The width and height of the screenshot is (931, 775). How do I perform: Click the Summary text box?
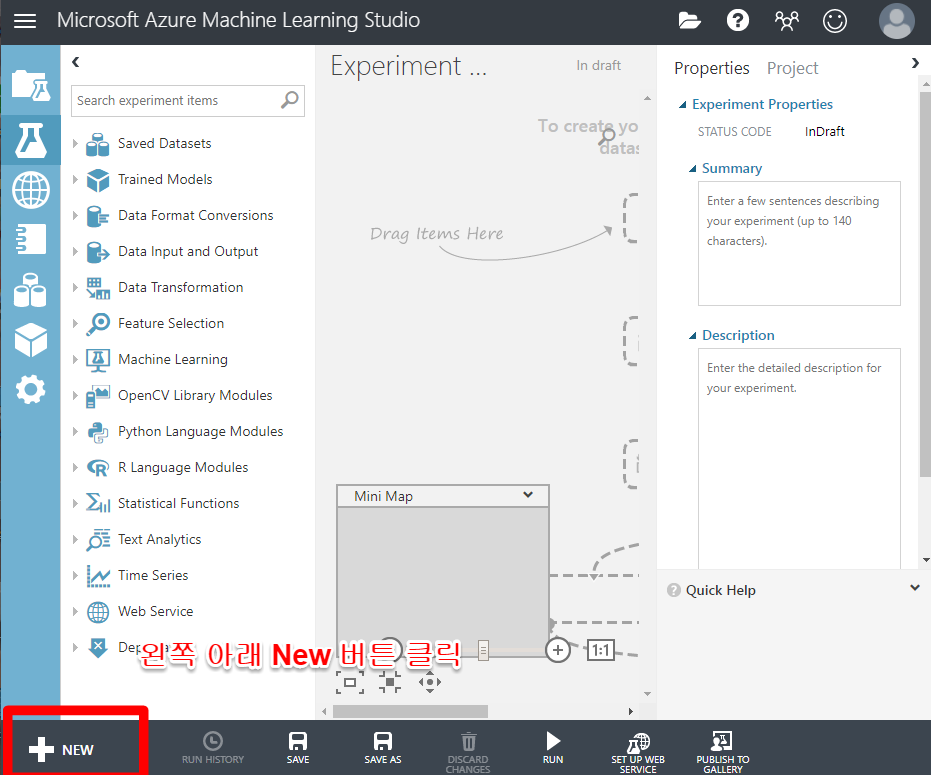coord(799,243)
